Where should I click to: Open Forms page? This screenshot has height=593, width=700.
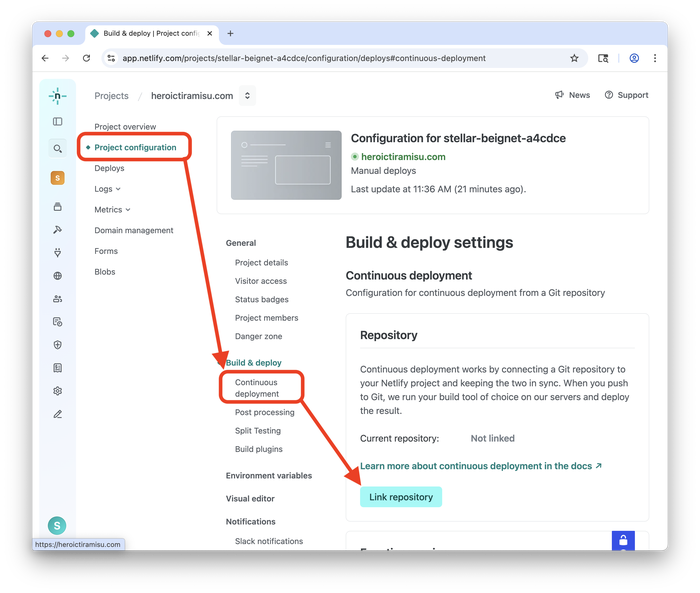pyautogui.click(x=106, y=251)
